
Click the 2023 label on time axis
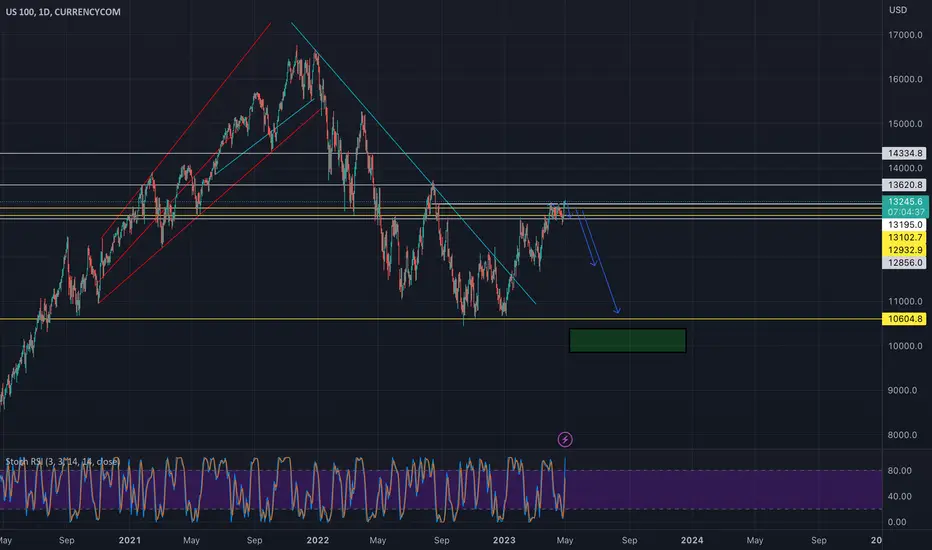pos(504,540)
